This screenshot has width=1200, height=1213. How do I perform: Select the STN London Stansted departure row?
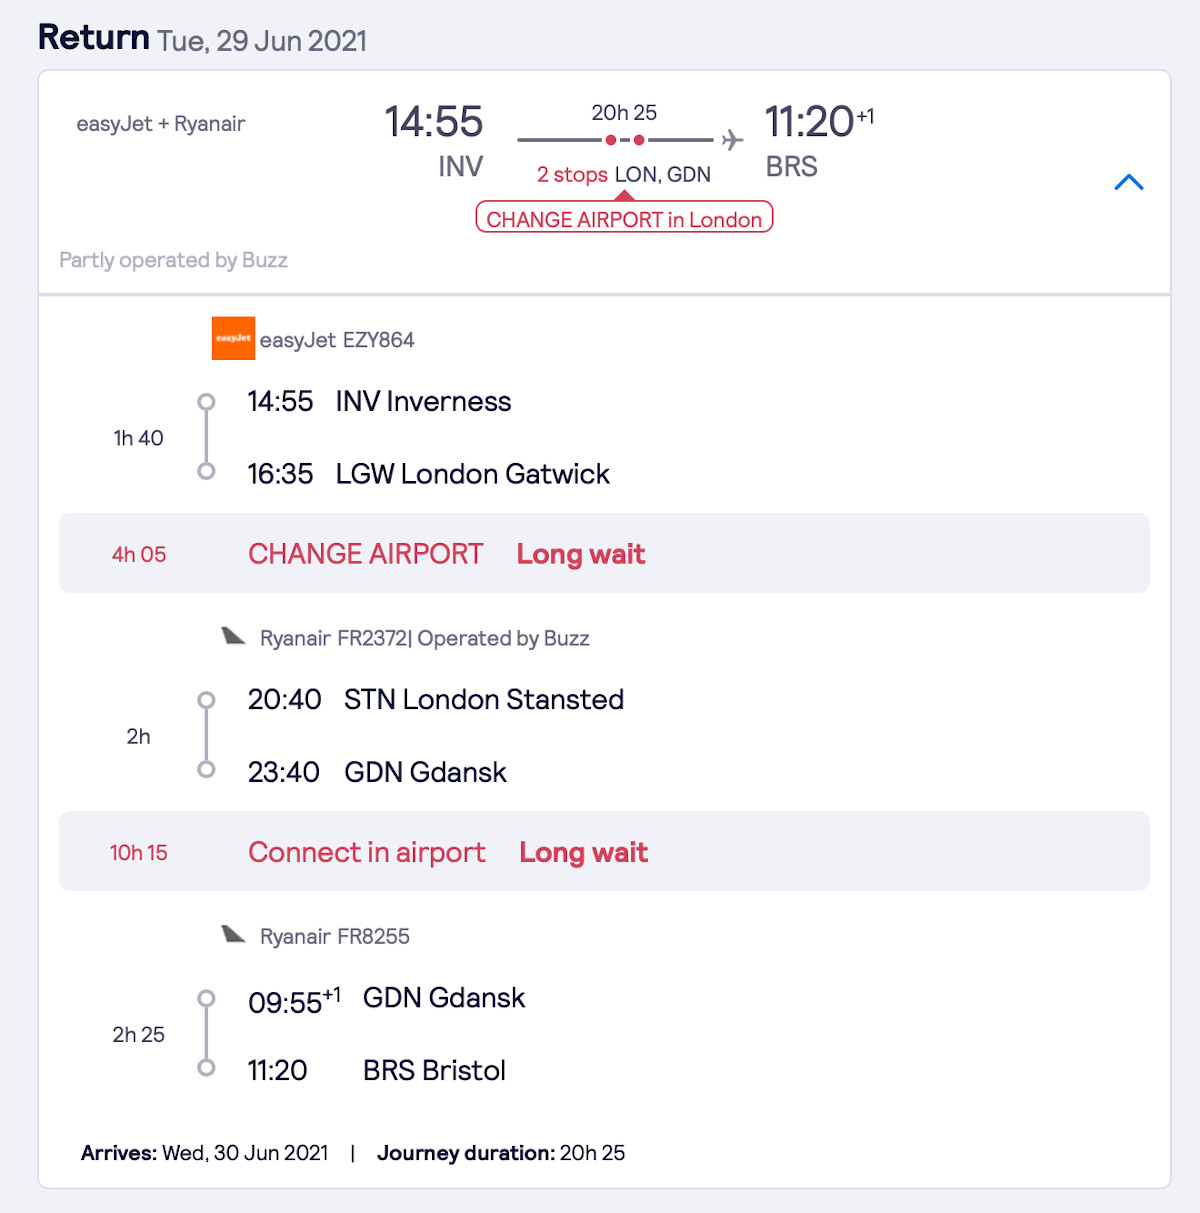(435, 700)
